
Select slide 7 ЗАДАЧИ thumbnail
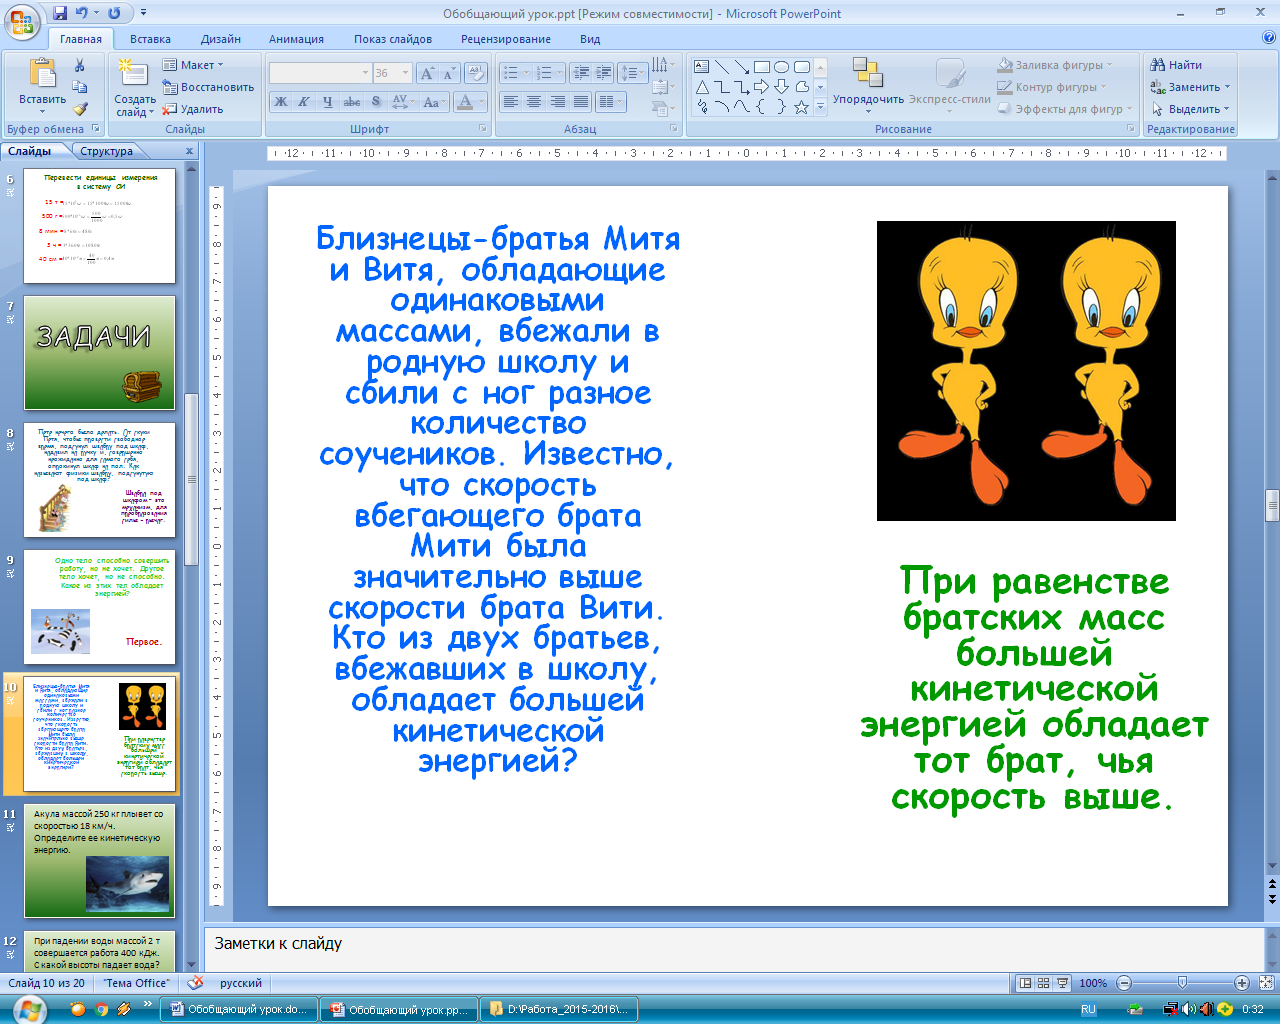(99, 352)
